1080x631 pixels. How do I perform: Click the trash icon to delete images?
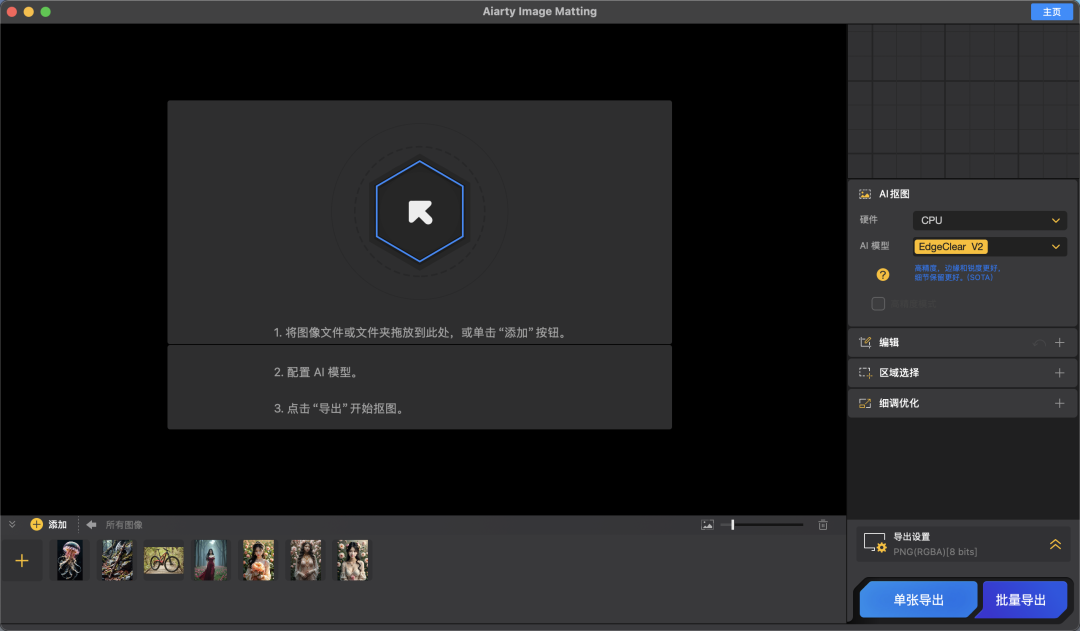click(823, 524)
